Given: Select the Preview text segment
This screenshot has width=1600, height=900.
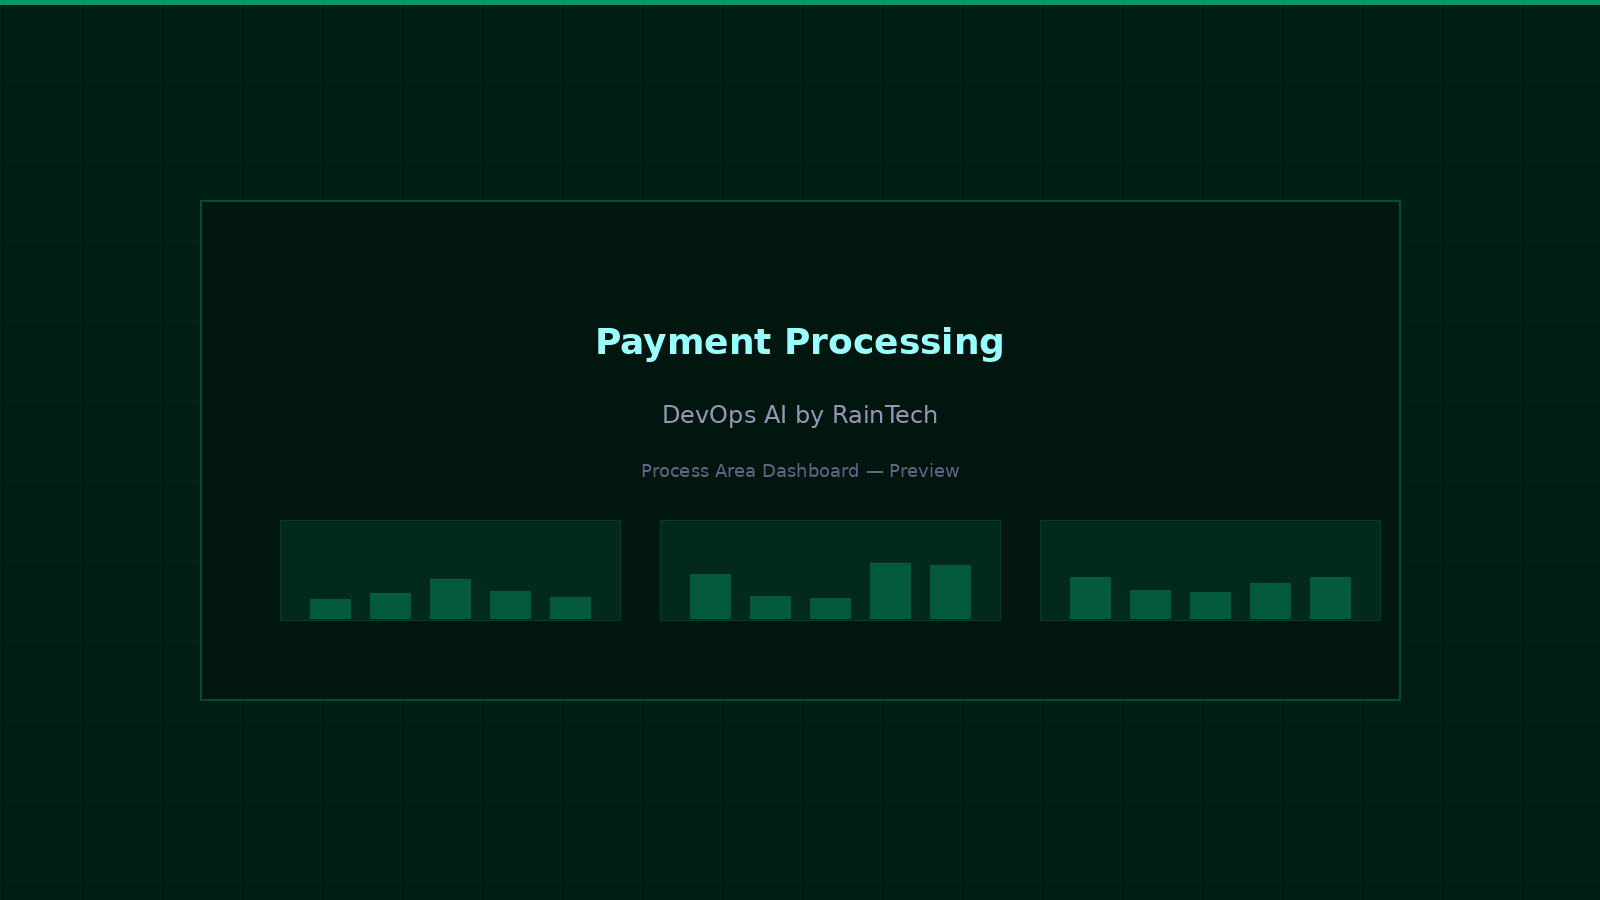Looking at the screenshot, I should click(924, 471).
